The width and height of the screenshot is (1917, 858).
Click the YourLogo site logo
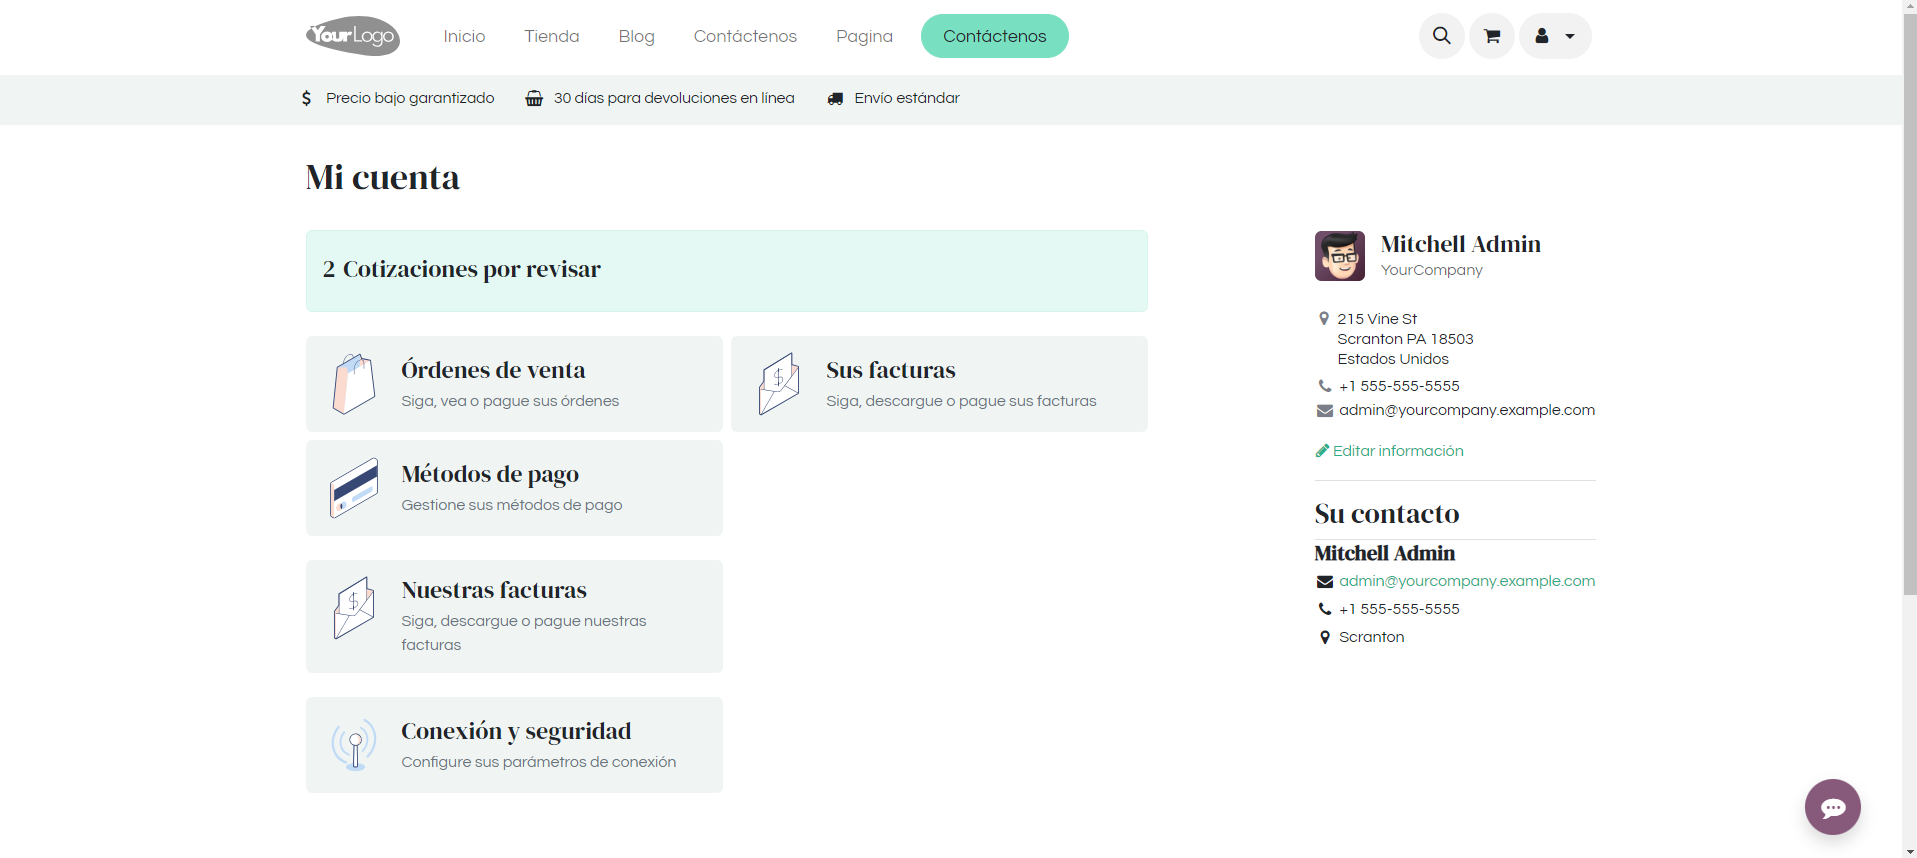(x=353, y=36)
